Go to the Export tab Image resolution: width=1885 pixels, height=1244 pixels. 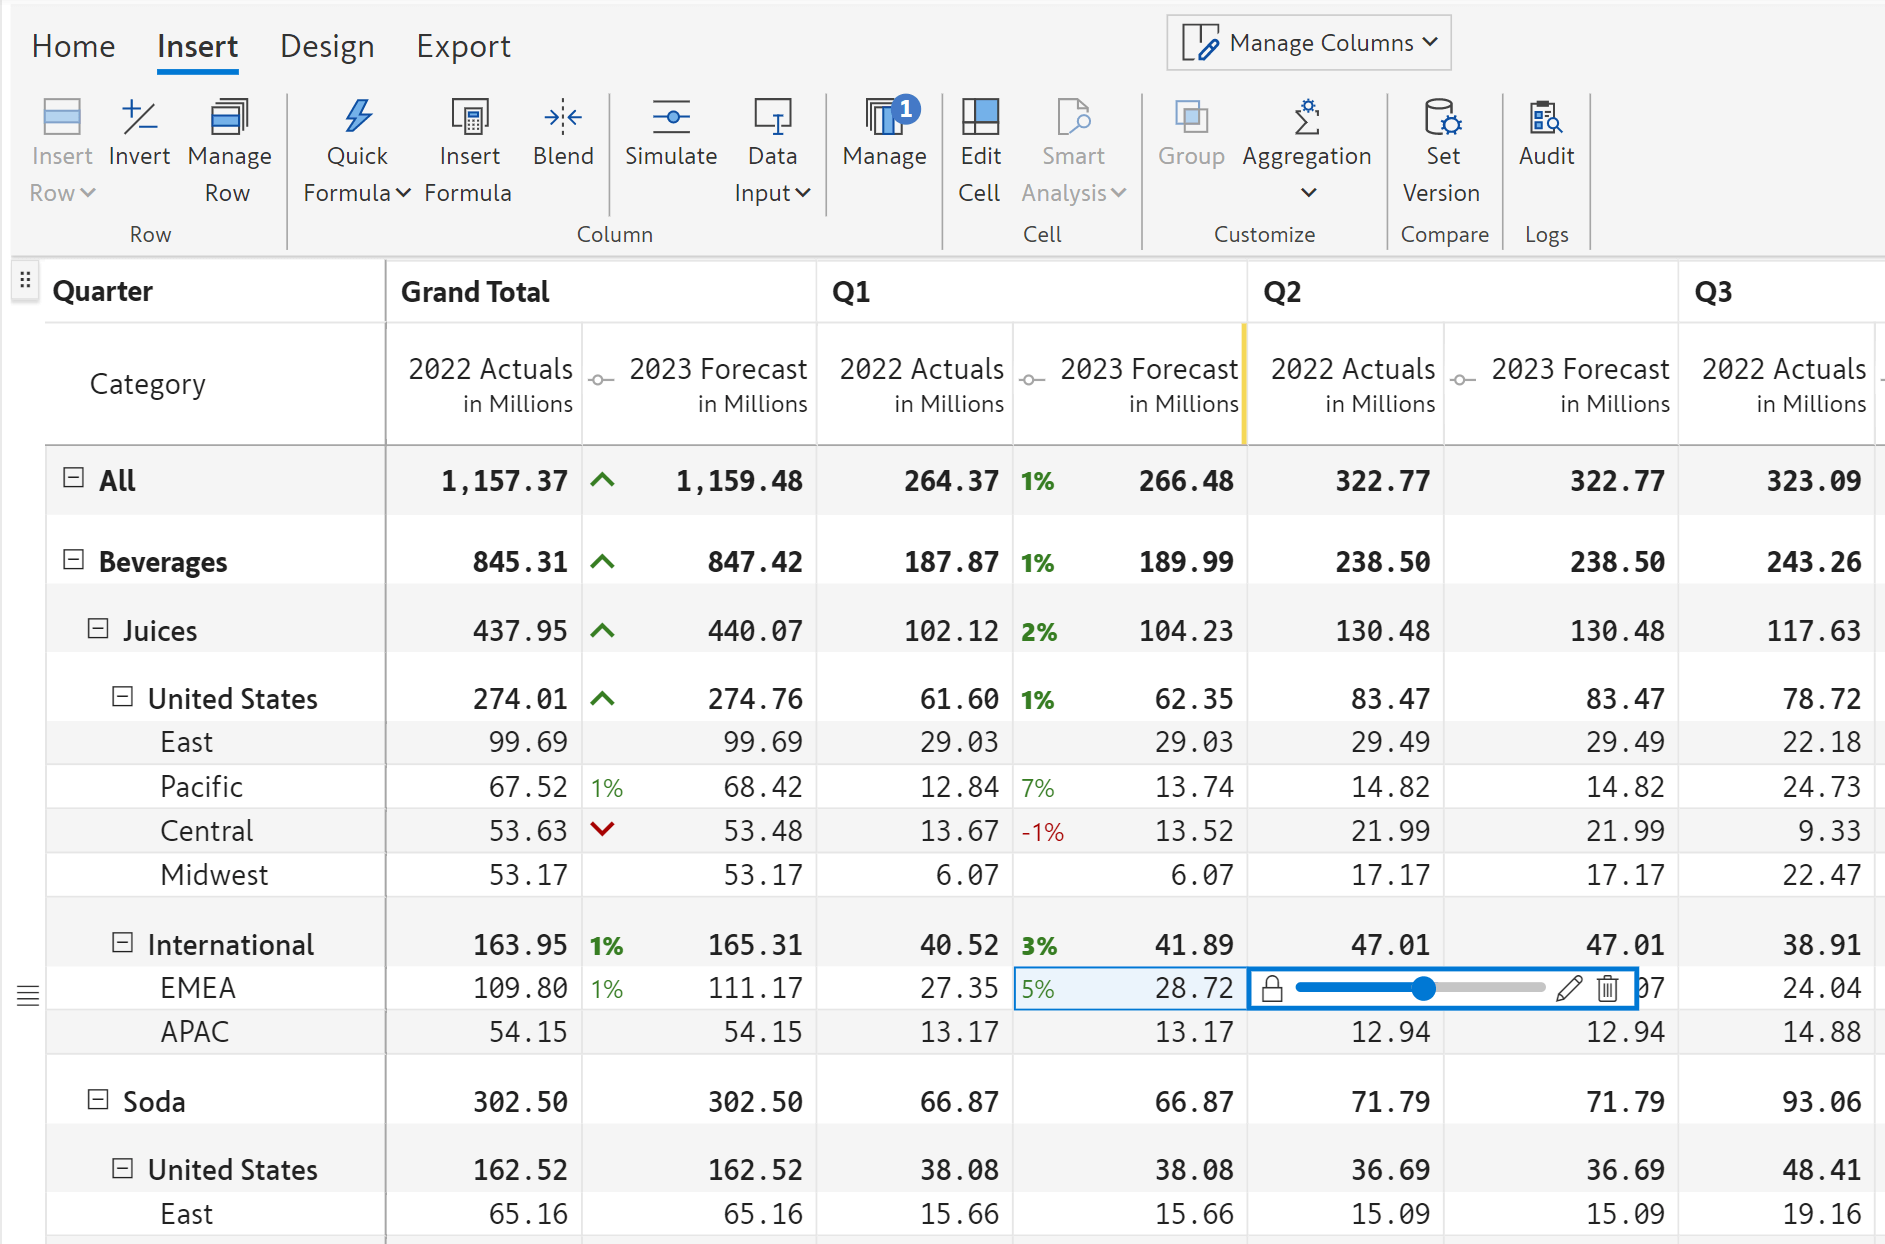tap(463, 46)
